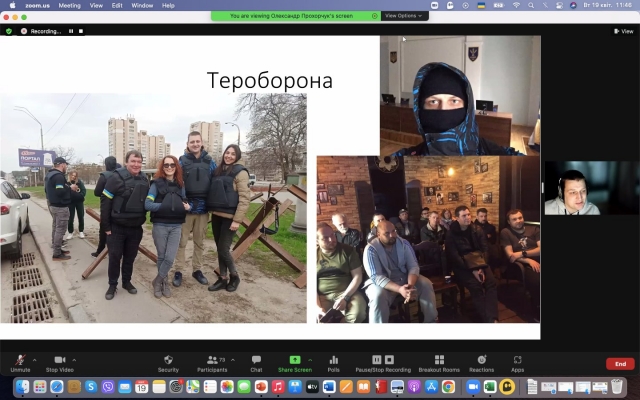Open Calendar from the Dock
Screen dimensions: 640x400
pyautogui.click(x=142, y=386)
